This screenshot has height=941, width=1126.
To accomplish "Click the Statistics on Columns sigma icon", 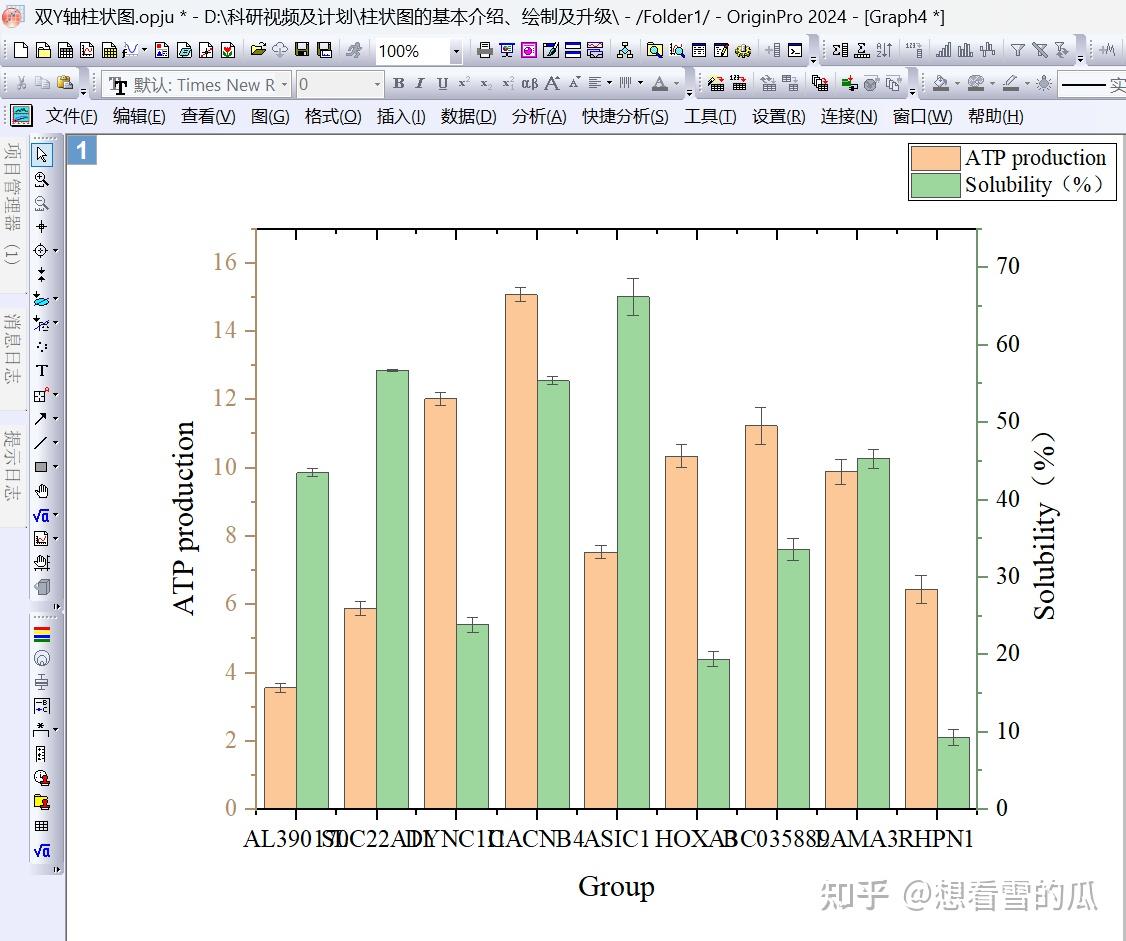I will (839, 50).
